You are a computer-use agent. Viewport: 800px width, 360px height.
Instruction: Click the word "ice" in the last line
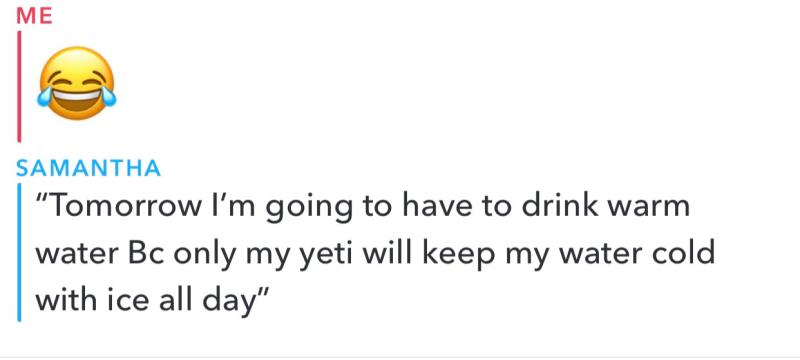(130, 300)
